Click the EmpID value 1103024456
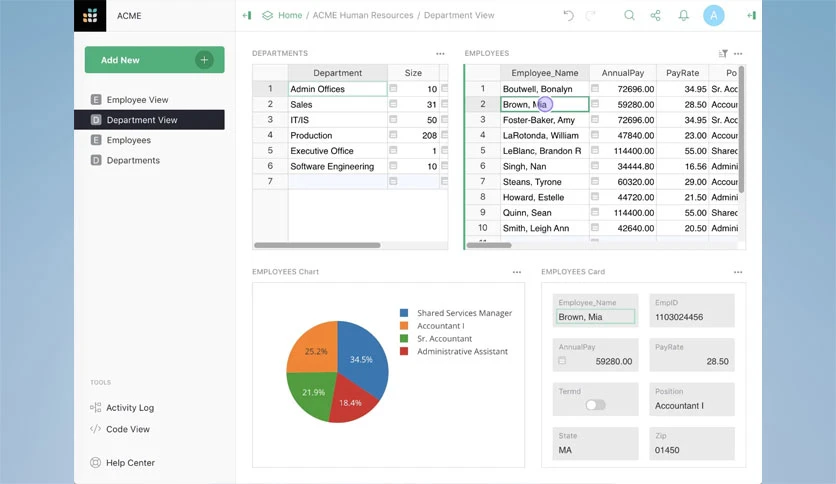This screenshot has height=484, width=836. tap(679, 317)
